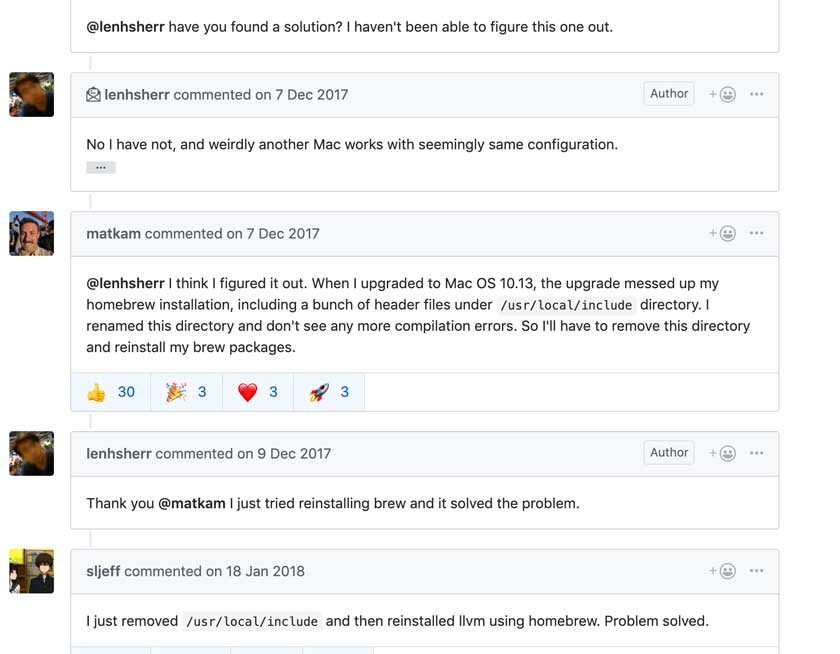Image resolution: width=840 pixels, height=654 pixels.
Task: Open three-dot menu on lenhsherr's 9 Dec comment
Action: 756,453
